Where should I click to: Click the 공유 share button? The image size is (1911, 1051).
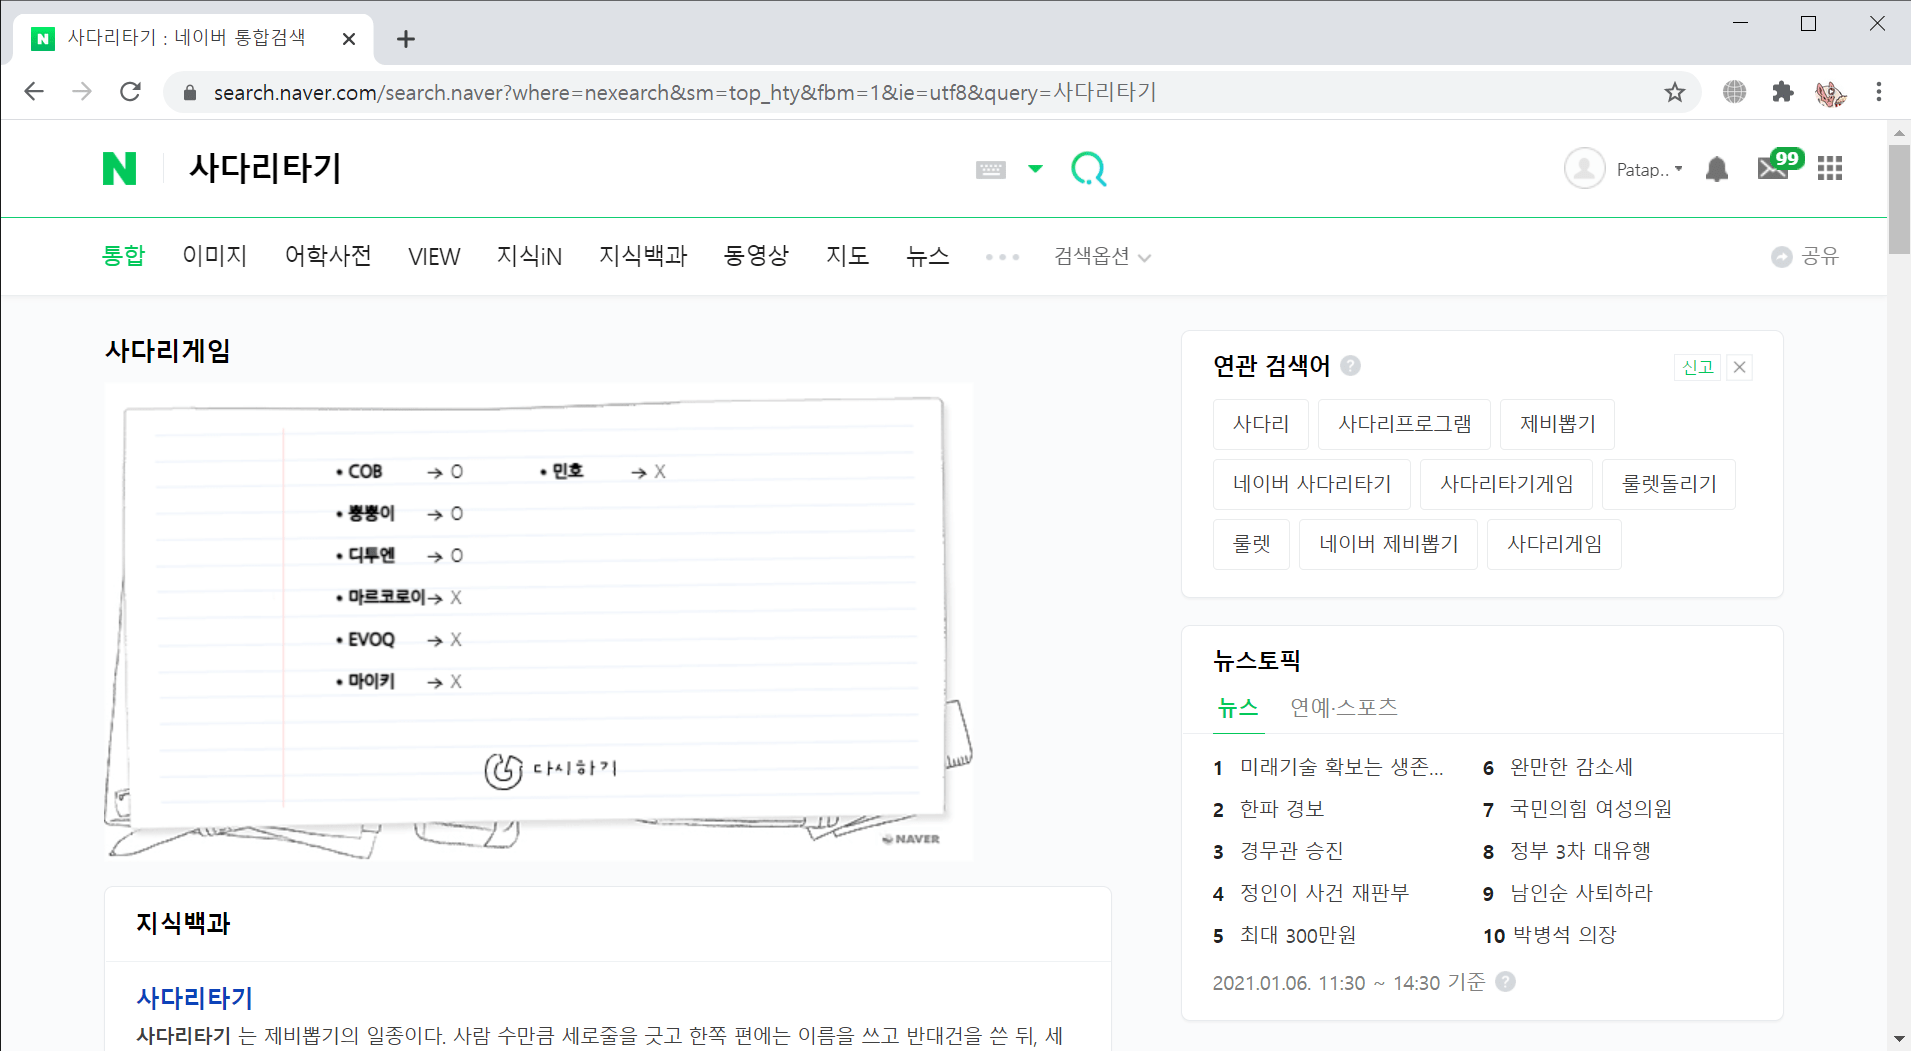tap(1805, 256)
